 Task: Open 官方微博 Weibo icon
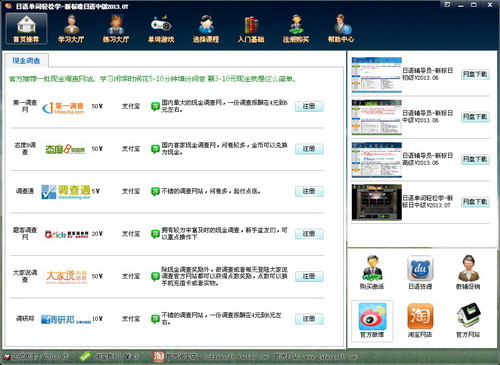point(372,320)
